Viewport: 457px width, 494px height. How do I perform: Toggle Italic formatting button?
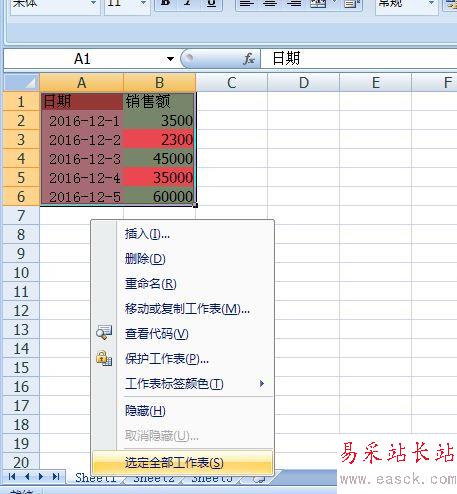click(x=188, y=3)
